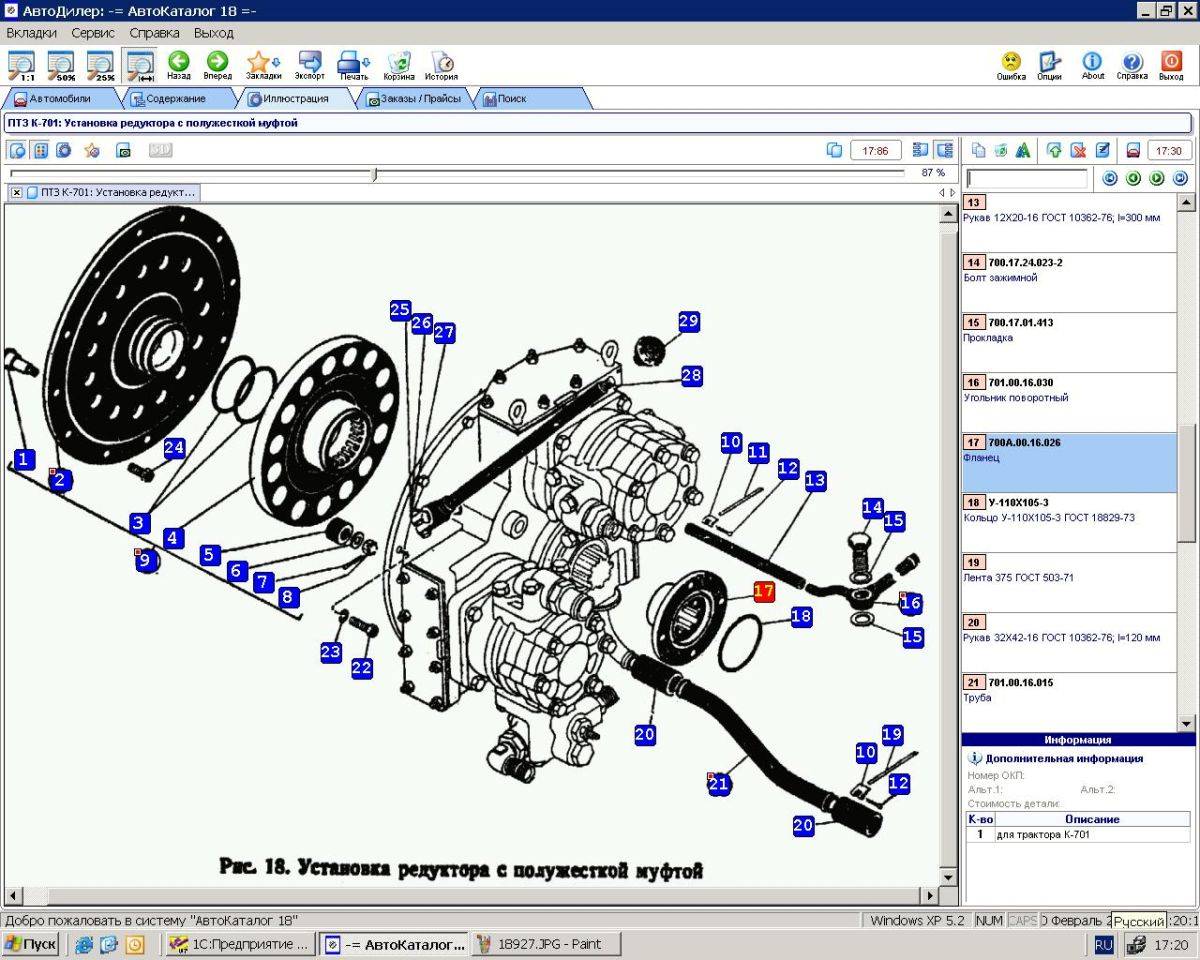The height and width of the screenshot is (960, 1200).
Task: Toggle the parts list right layout button
Action: tap(944, 150)
